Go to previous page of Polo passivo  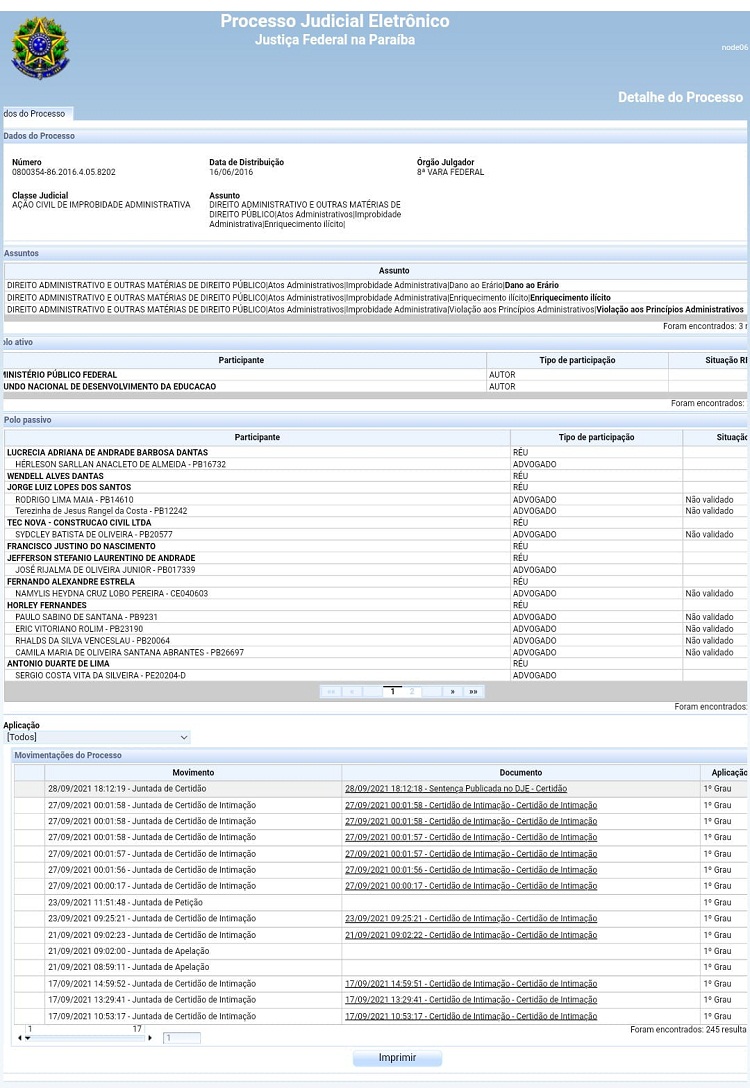352,691
